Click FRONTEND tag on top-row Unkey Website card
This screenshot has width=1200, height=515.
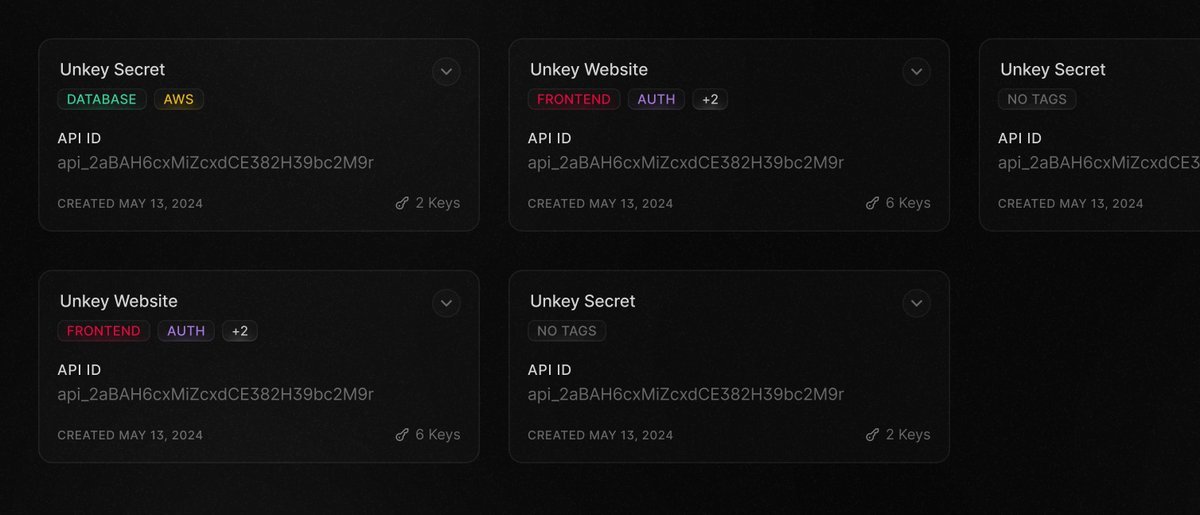tap(574, 99)
